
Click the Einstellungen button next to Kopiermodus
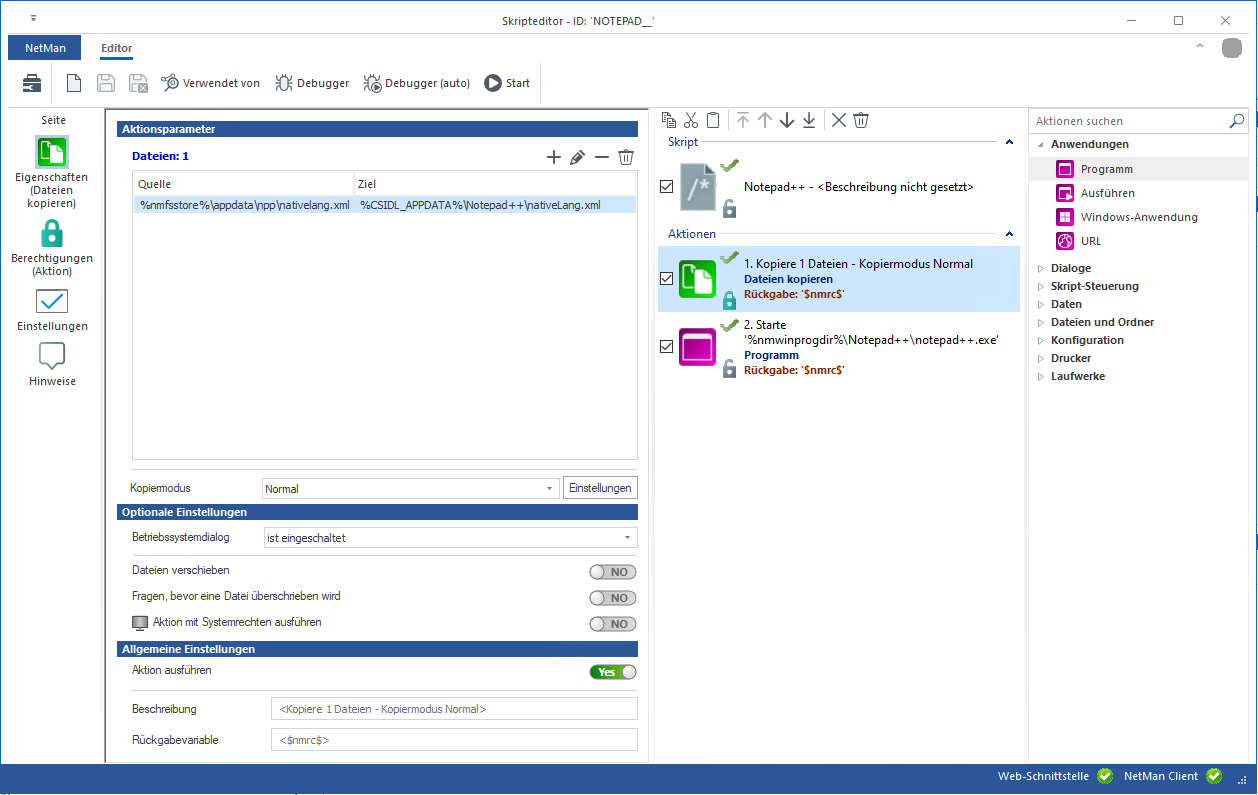[x=600, y=488]
